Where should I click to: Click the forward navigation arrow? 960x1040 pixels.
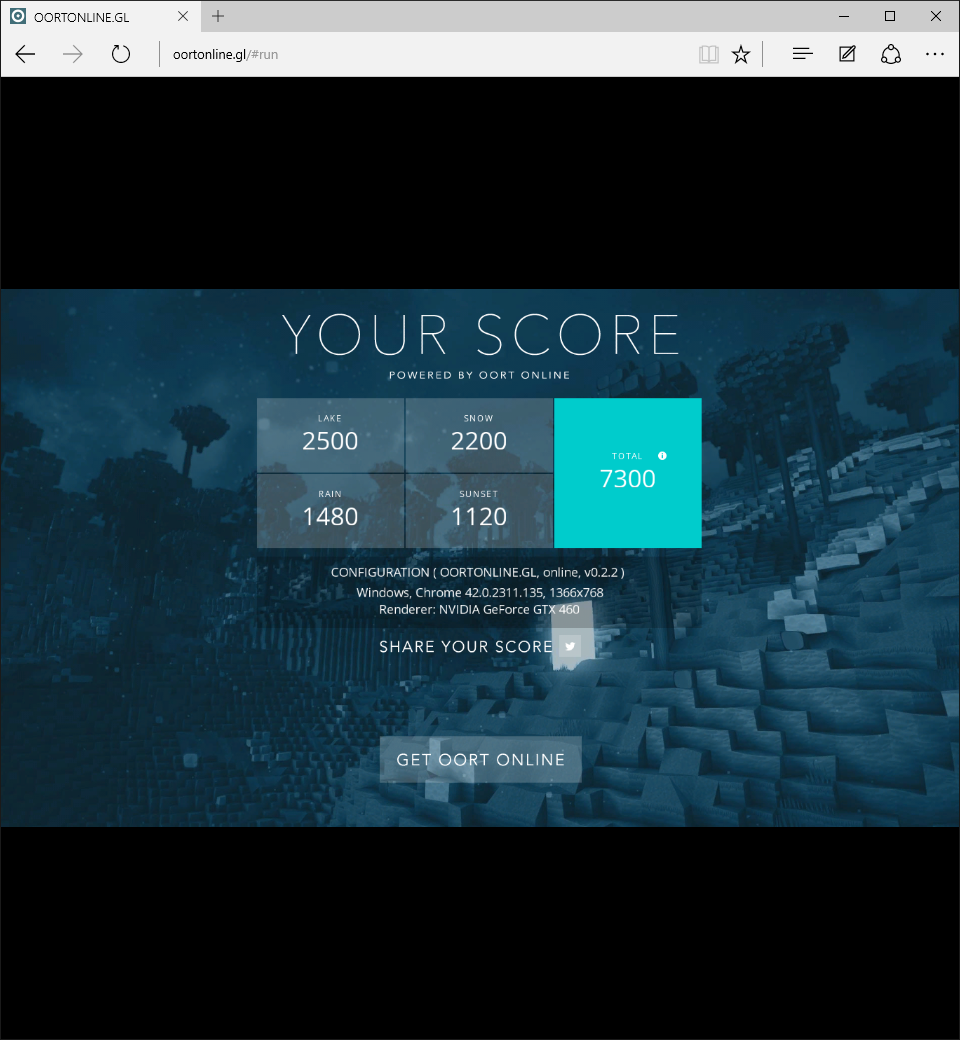pyautogui.click(x=72, y=54)
